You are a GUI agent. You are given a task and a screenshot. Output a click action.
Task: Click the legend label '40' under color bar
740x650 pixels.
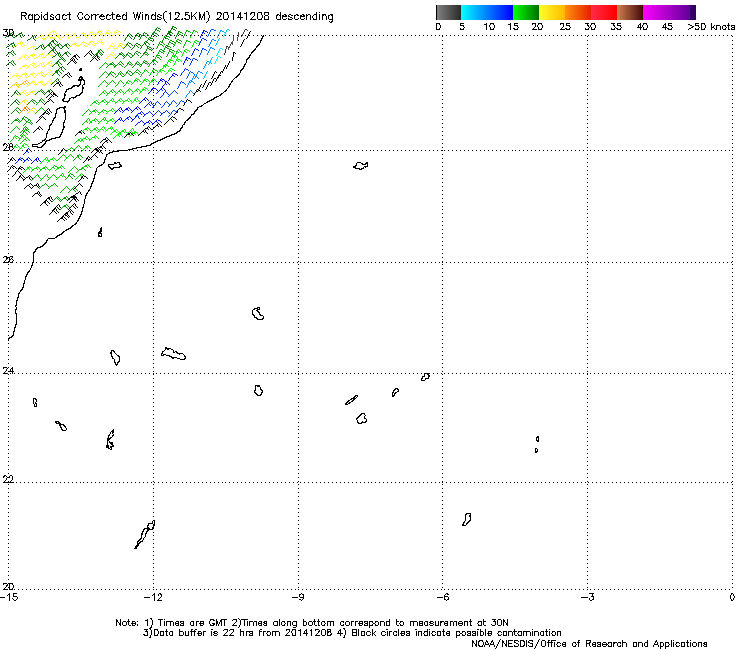tap(642, 27)
